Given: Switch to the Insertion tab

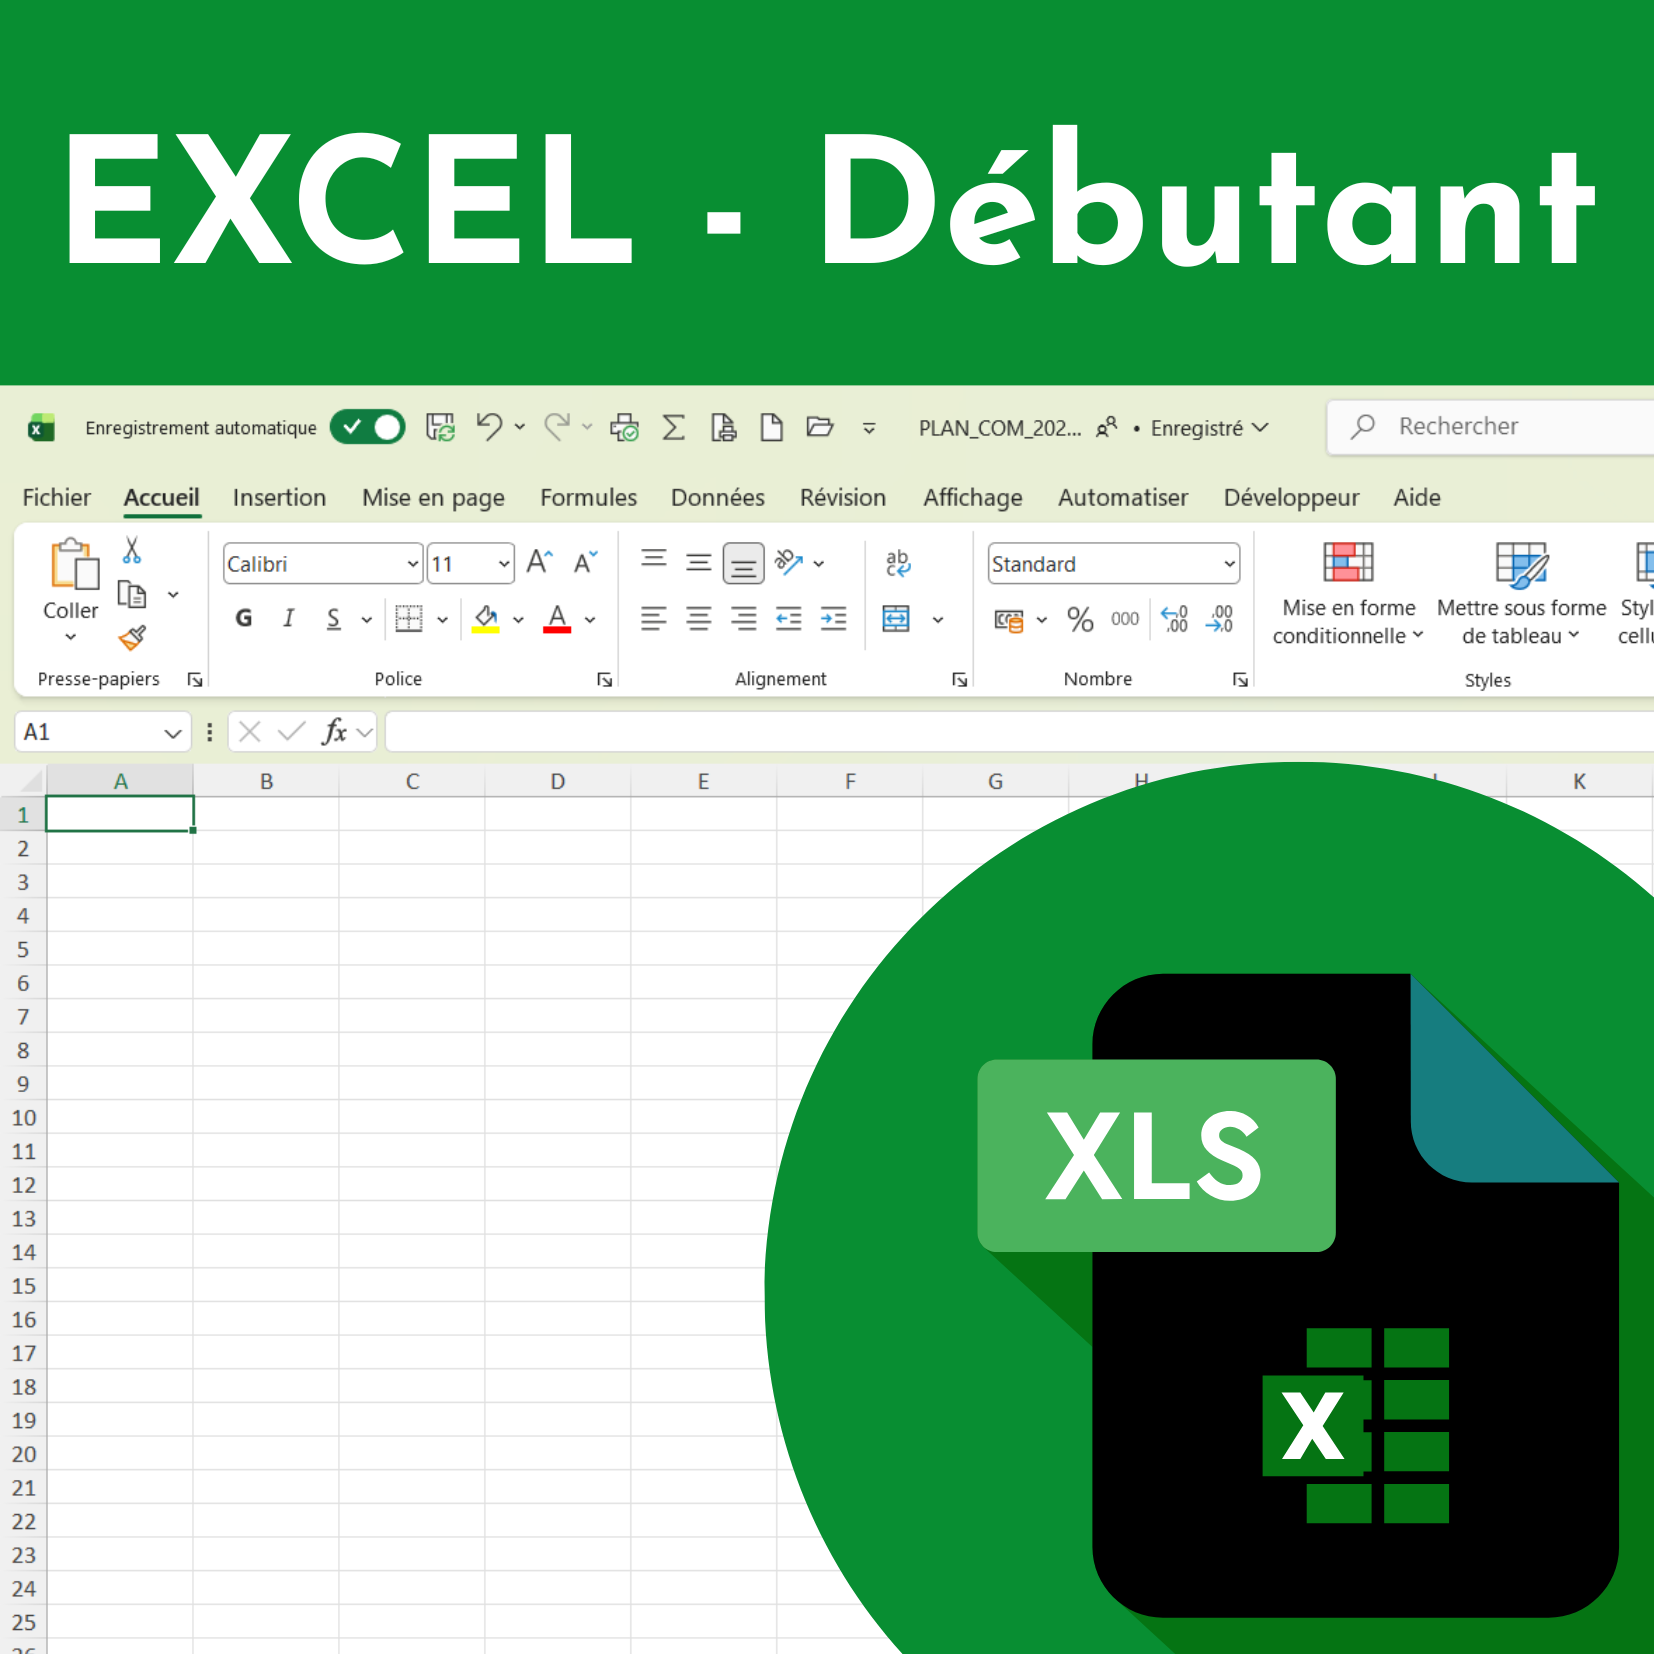Looking at the screenshot, I should (x=279, y=497).
